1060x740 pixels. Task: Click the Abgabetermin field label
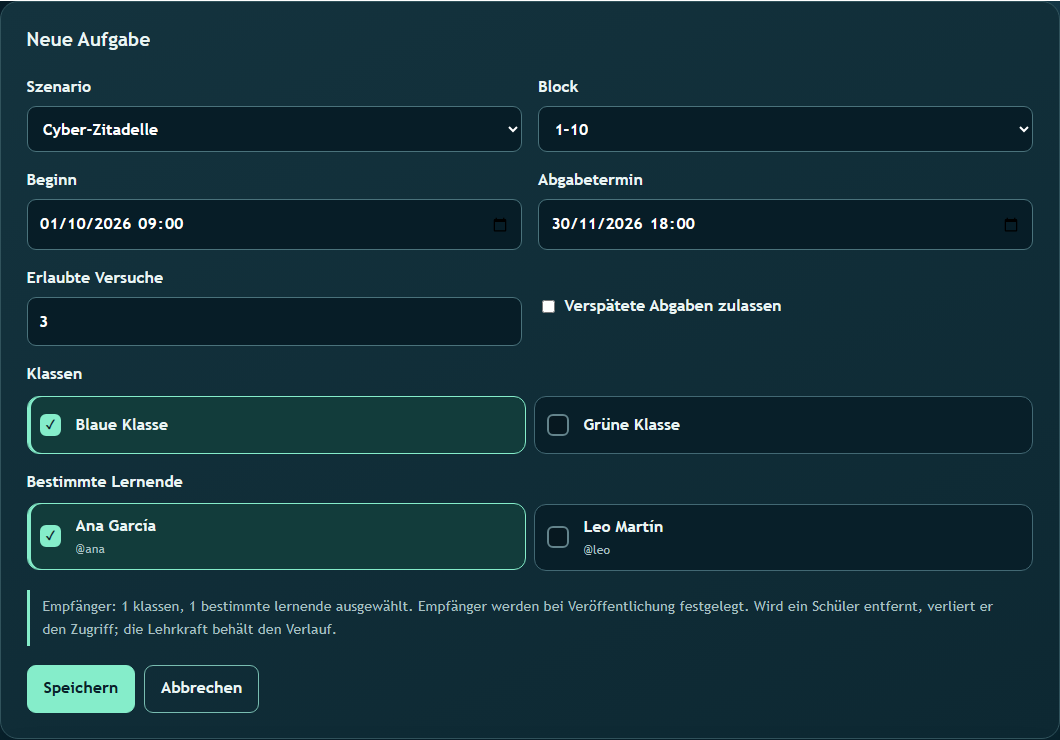click(590, 180)
